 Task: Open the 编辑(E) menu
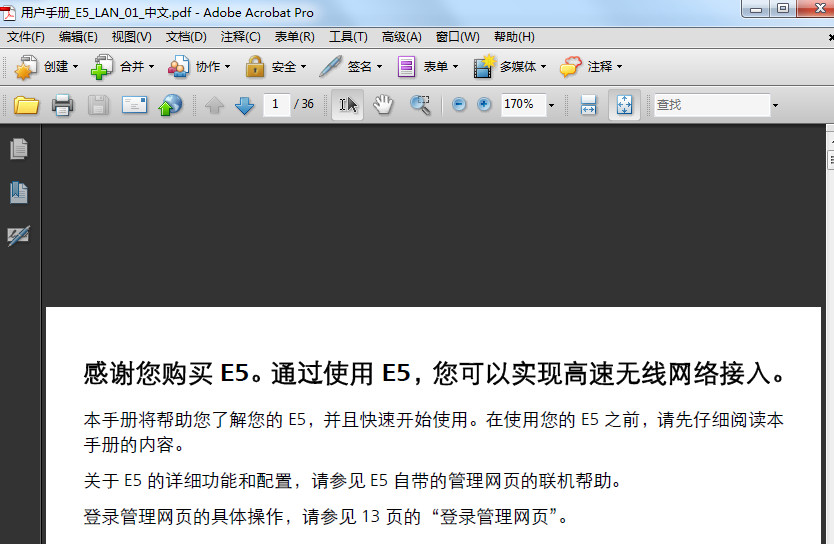[x=78, y=37]
